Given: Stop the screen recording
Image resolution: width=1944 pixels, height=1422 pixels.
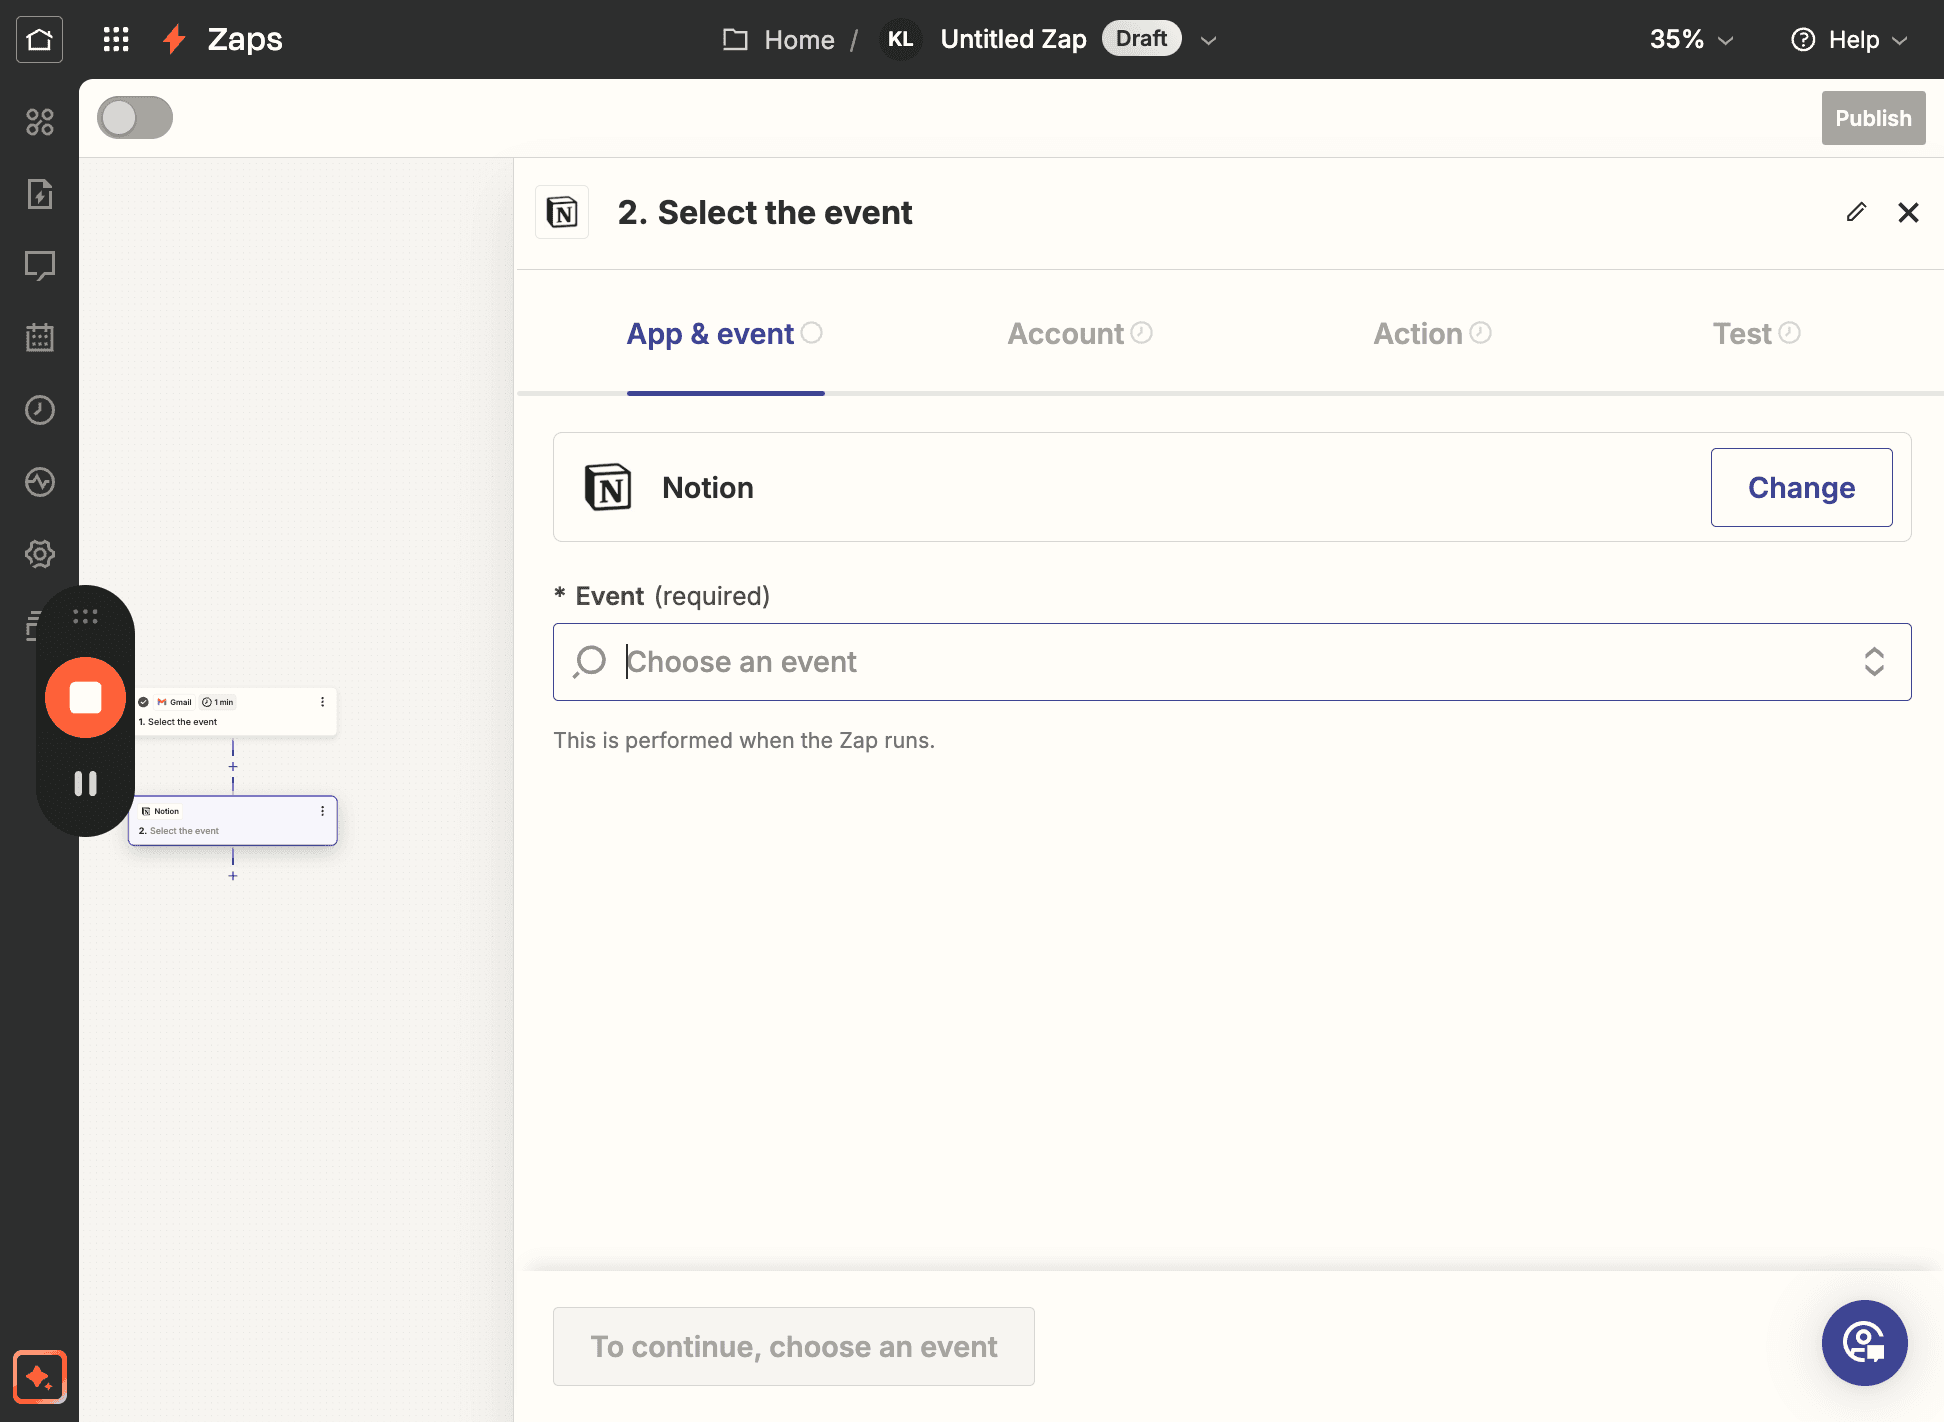Looking at the screenshot, I should 85,697.
